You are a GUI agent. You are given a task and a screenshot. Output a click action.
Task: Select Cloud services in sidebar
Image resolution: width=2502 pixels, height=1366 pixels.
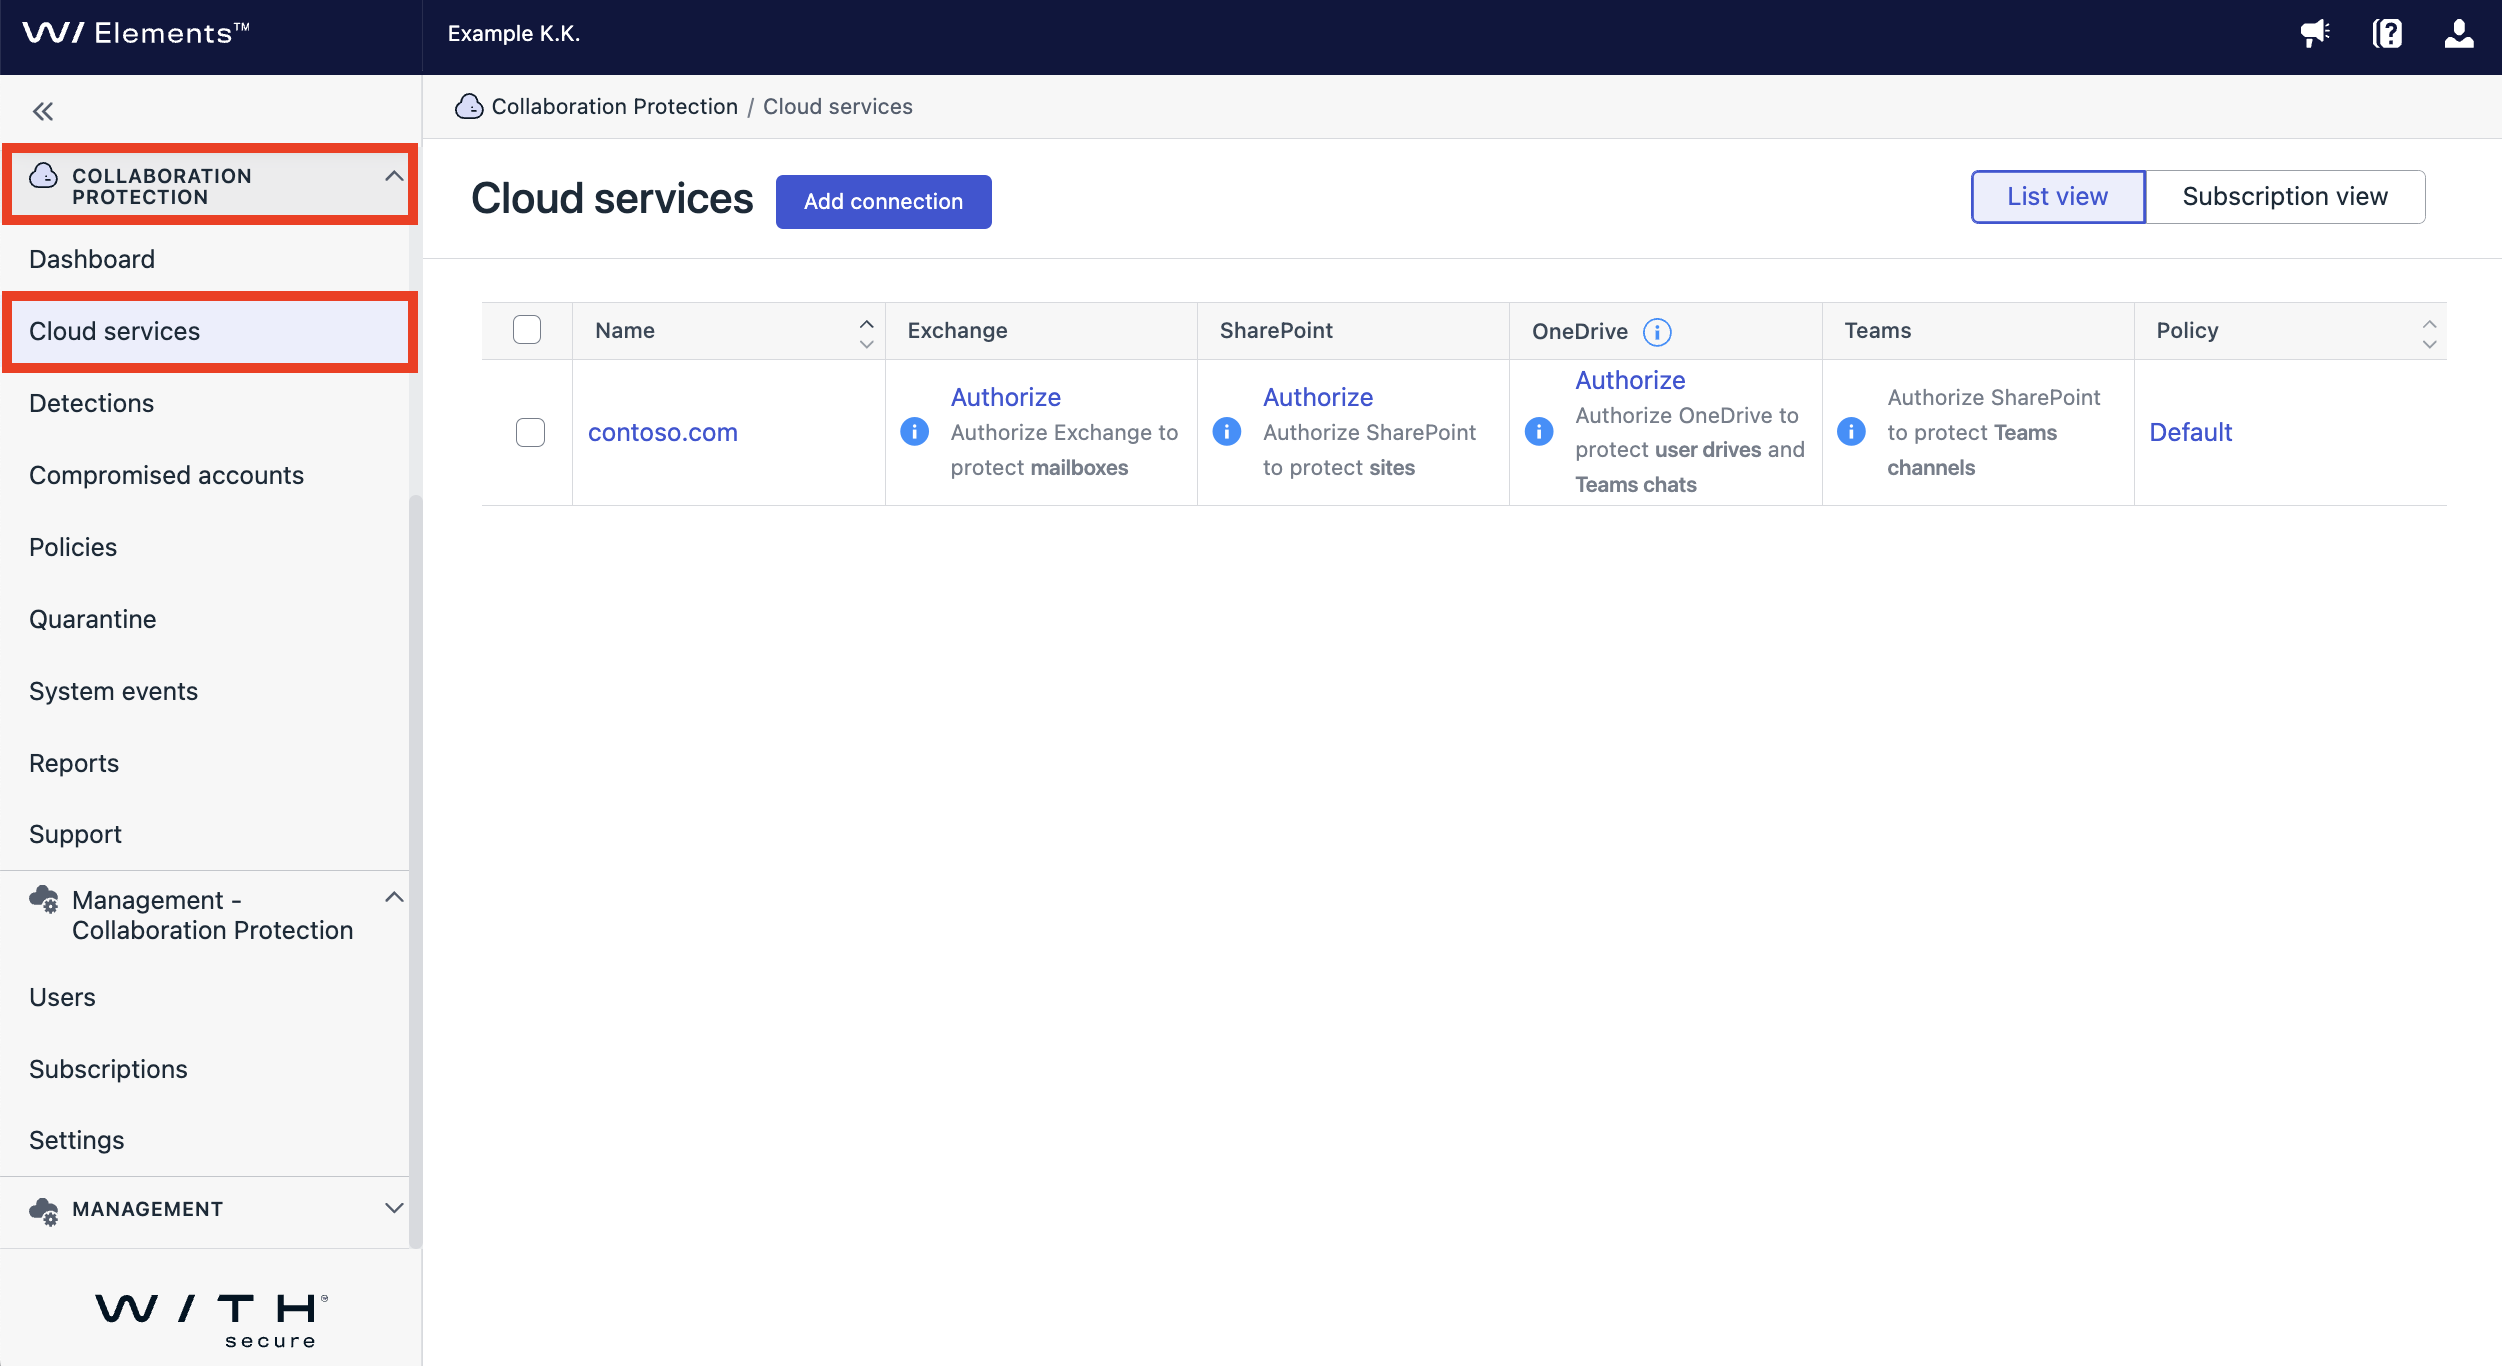click(210, 331)
